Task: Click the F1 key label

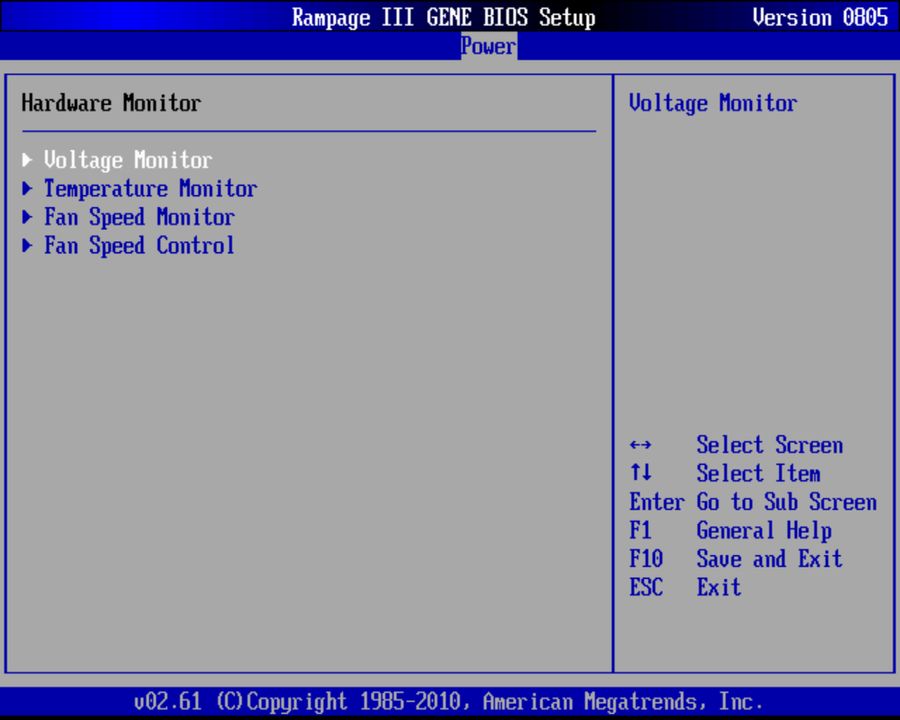Action: pos(641,531)
